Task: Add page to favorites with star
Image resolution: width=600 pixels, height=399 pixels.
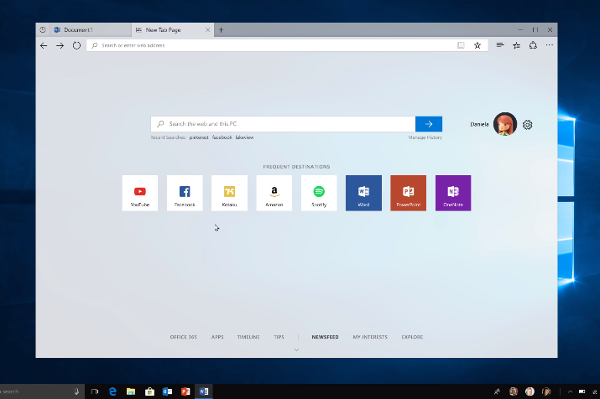Action: pyautogui.click(x=477, y=46)
